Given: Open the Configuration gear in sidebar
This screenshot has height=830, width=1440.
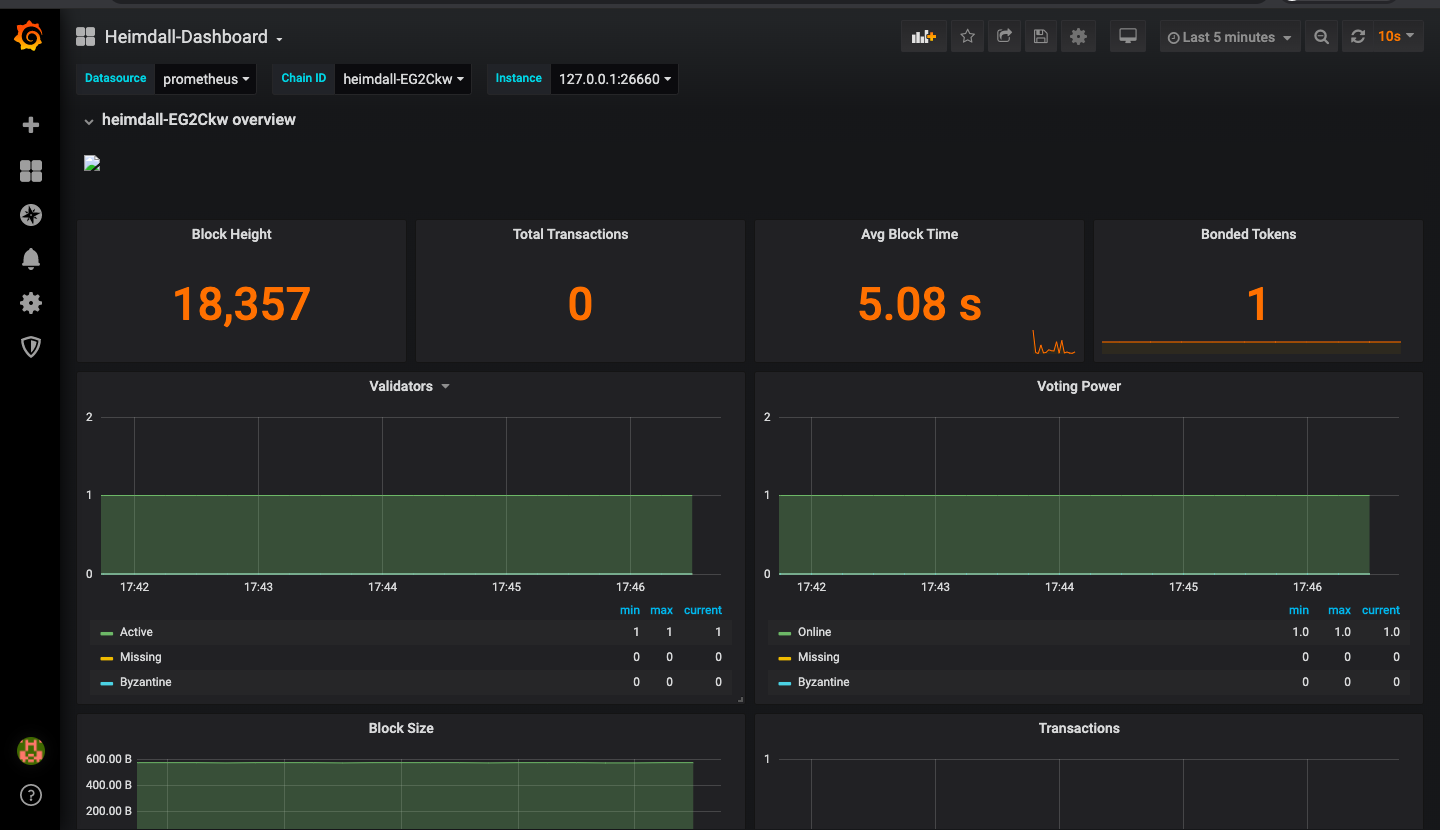Looking at the screenshot, I should click(31, 303).
